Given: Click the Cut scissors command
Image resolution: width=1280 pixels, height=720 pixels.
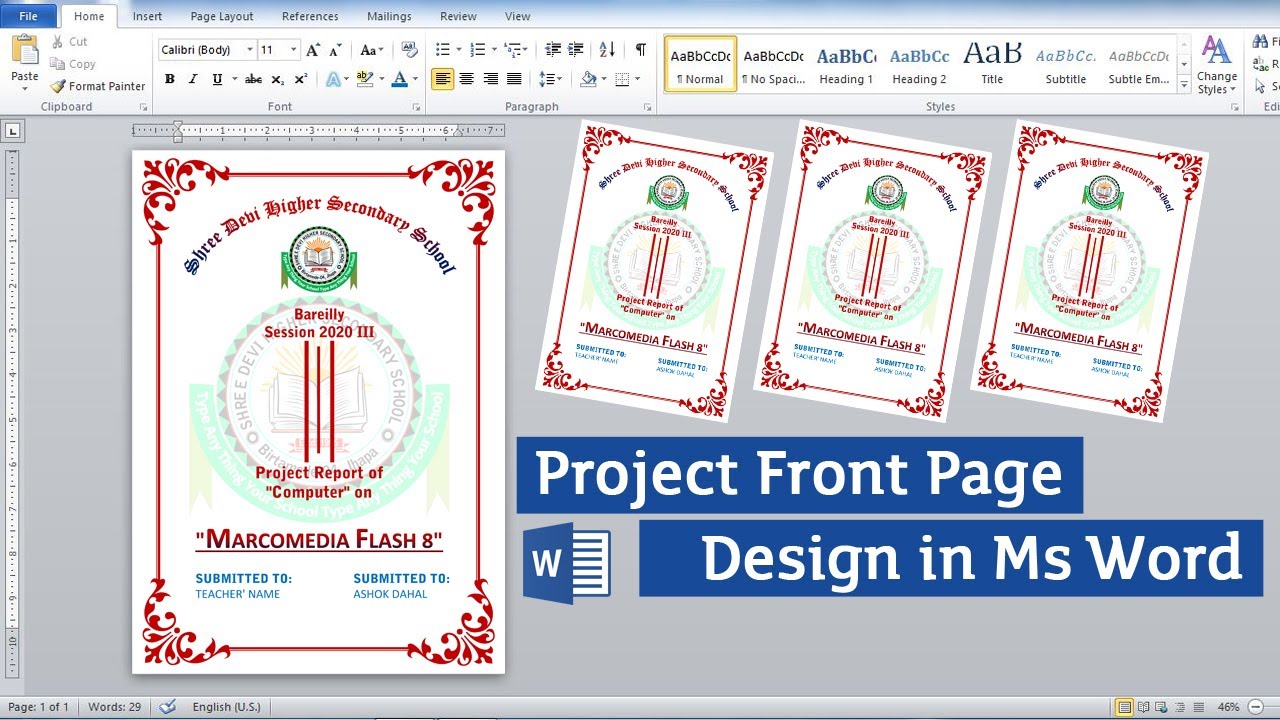Looking at the screenshot, I should (x=69, y=42).
